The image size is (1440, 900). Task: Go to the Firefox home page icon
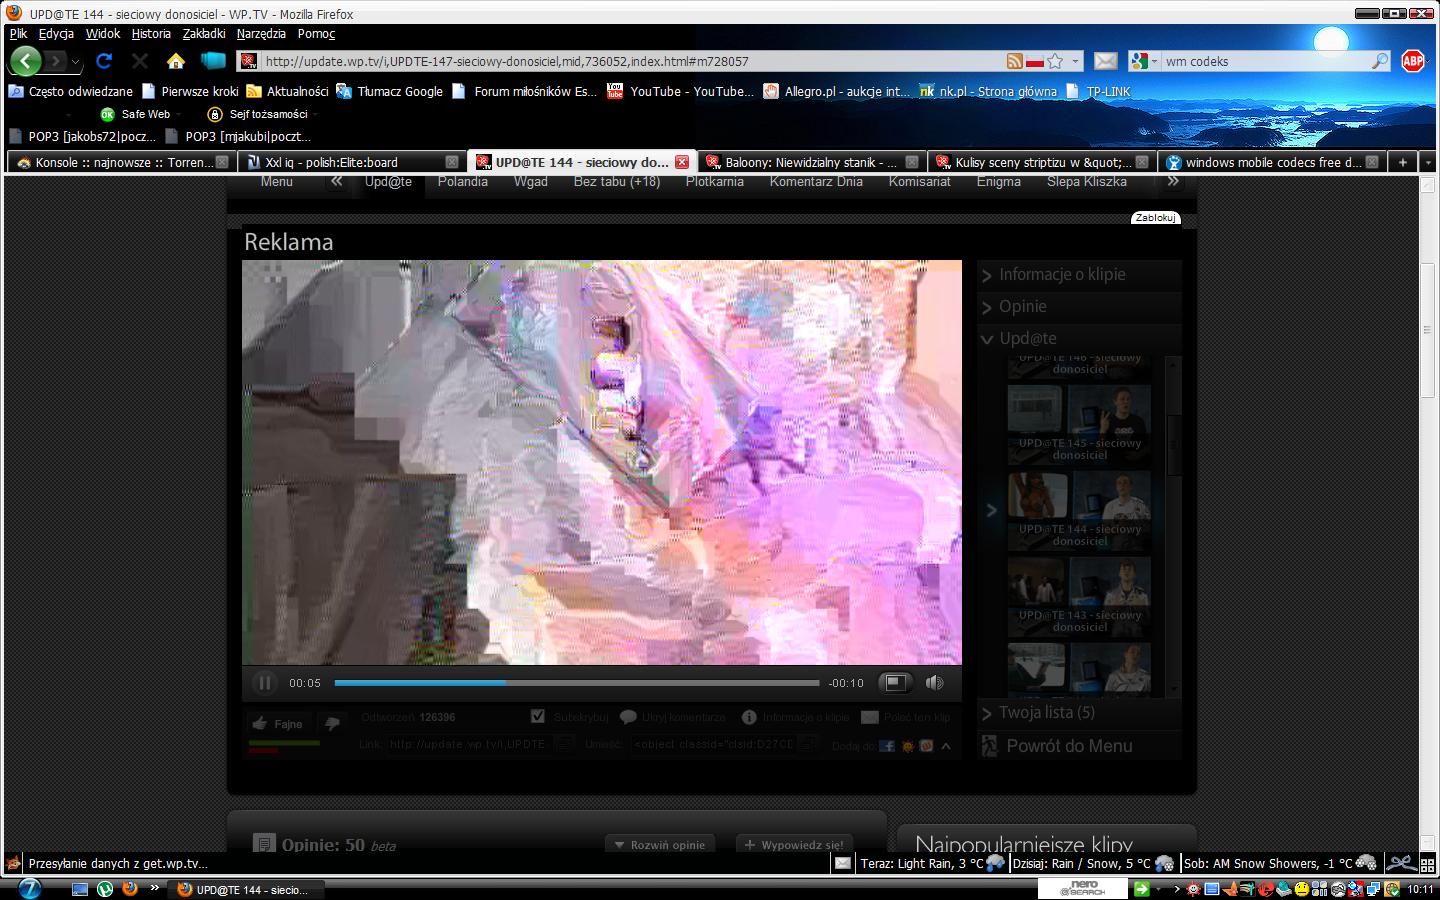pyautogui.click(x=176, y=61)
